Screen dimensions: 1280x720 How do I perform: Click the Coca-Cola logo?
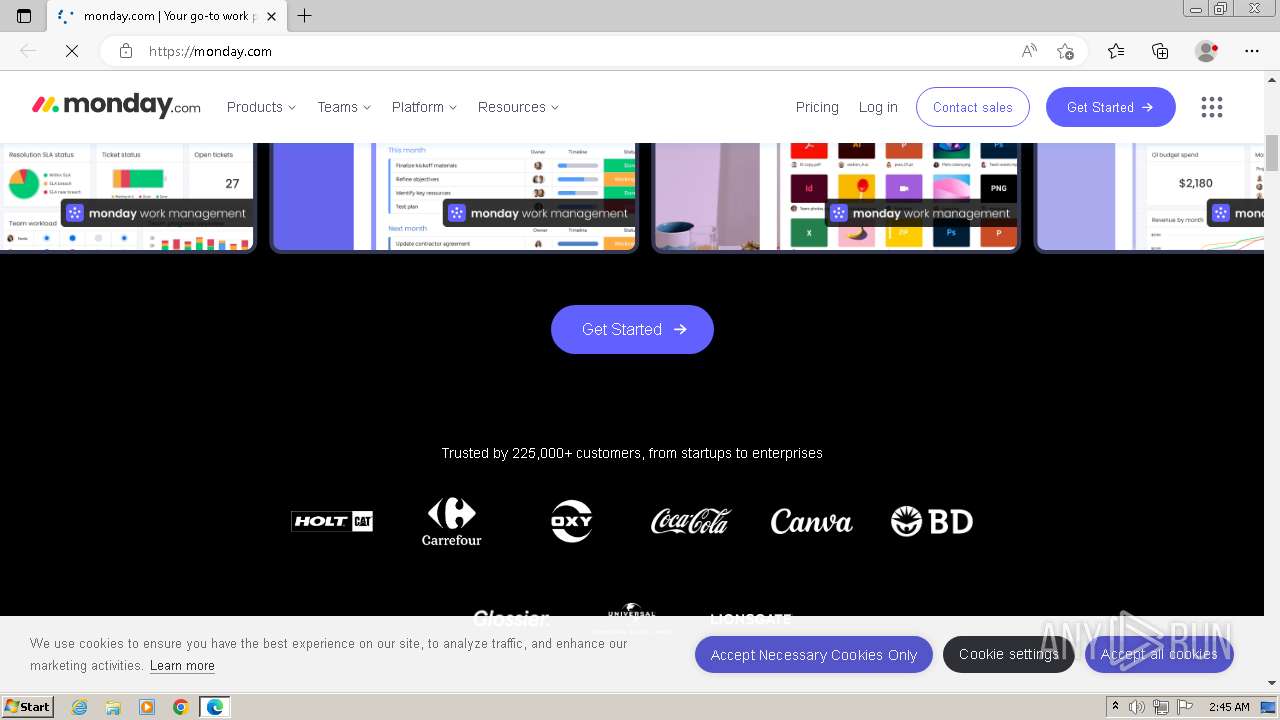pos(691,521)
